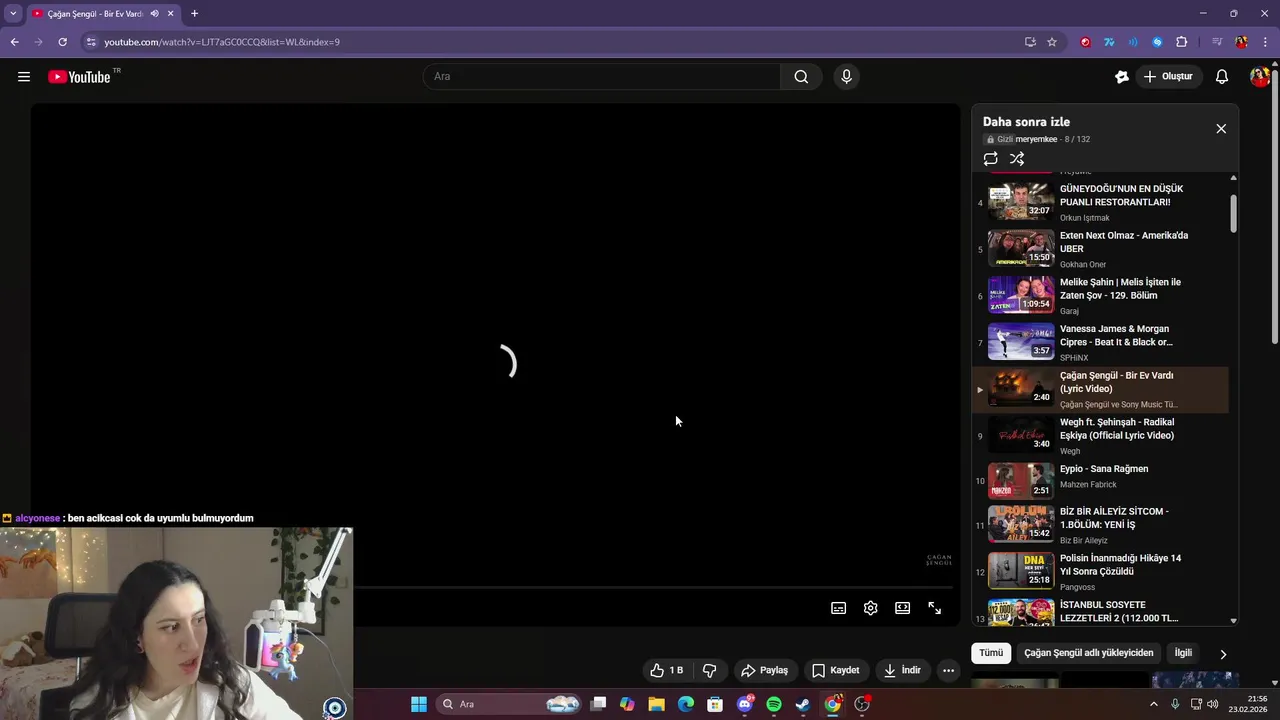The width and height of the screenshot is (1280, 720).
Task: Enter fullscreen mode
Action: tap(935, 608)
